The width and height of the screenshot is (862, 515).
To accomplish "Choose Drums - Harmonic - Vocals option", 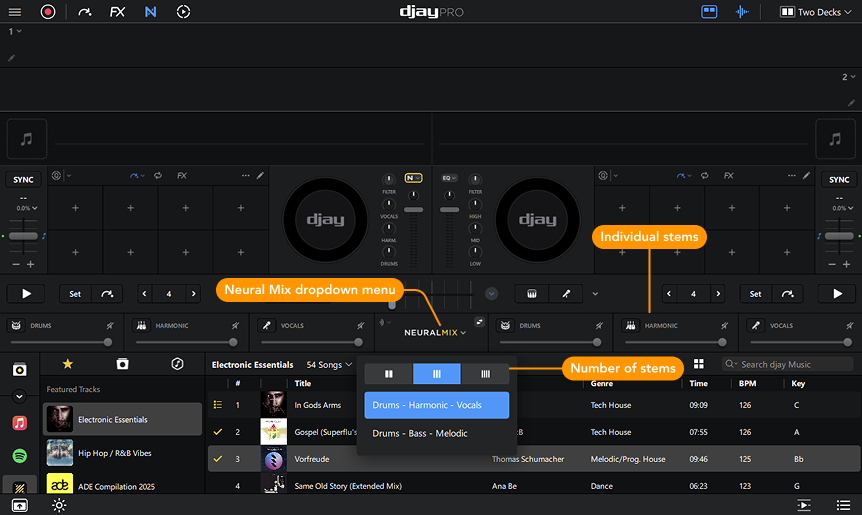I will [436, 405].
